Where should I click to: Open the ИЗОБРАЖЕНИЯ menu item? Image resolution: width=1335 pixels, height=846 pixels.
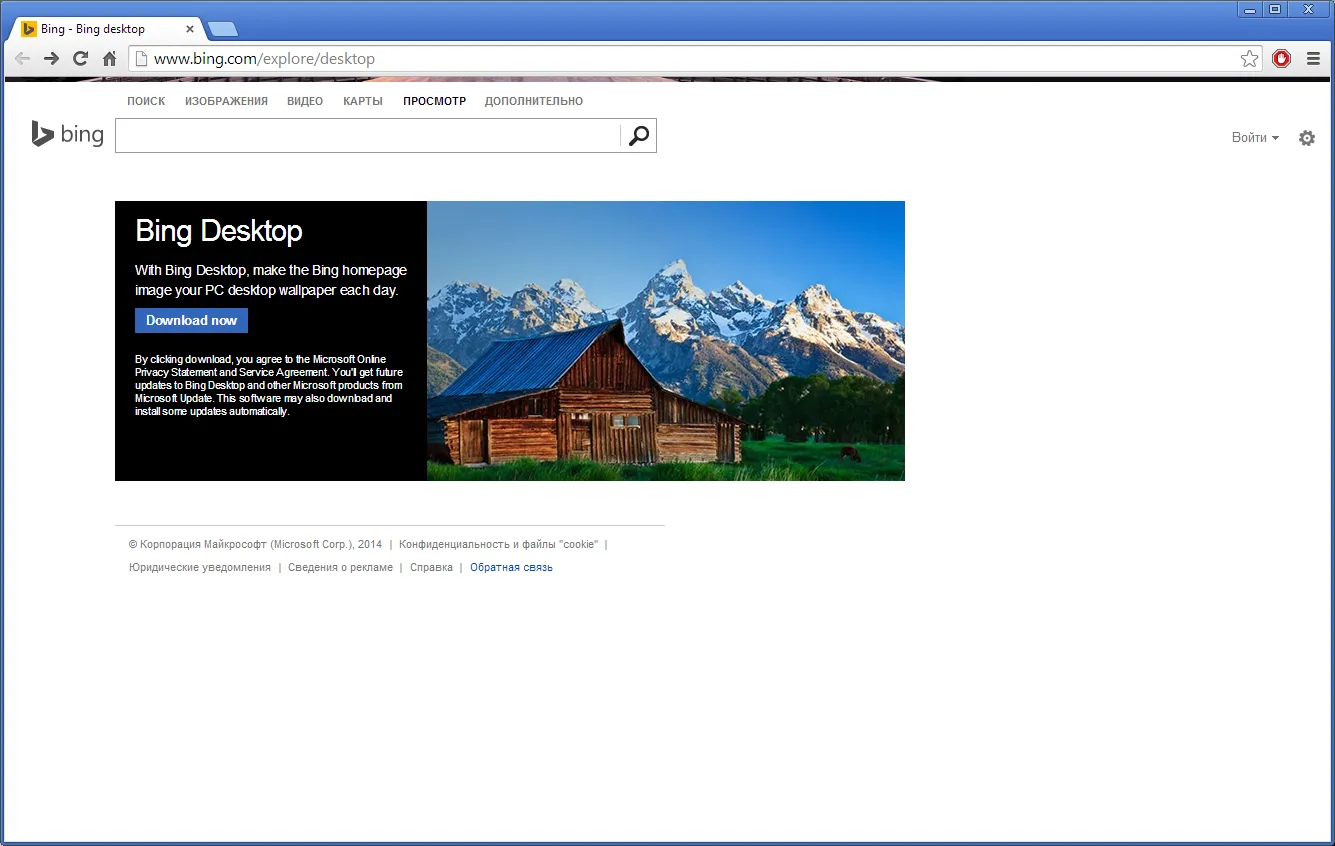(226, 101)
